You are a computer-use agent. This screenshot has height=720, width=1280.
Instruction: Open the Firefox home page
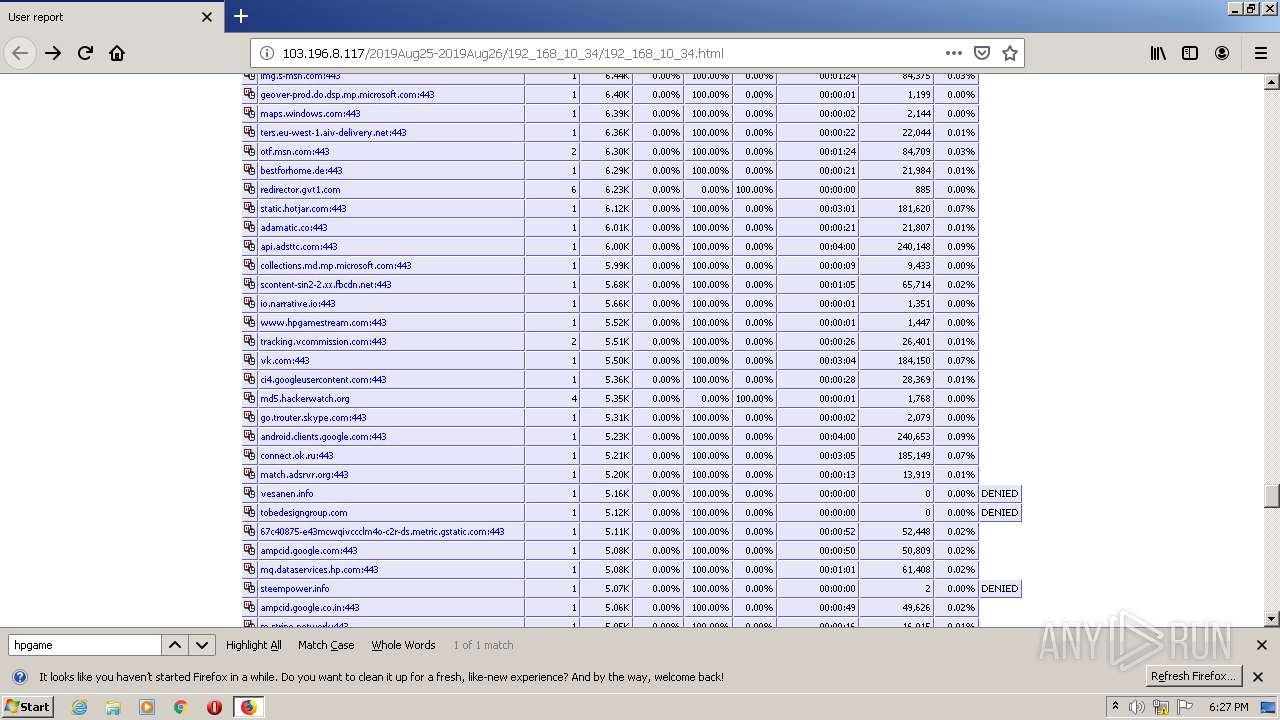click(117, 53)
